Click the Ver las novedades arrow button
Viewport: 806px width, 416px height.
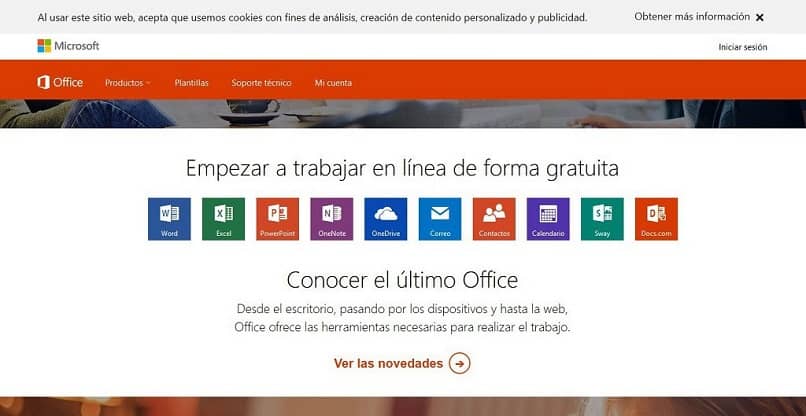(x=460, y=364)
